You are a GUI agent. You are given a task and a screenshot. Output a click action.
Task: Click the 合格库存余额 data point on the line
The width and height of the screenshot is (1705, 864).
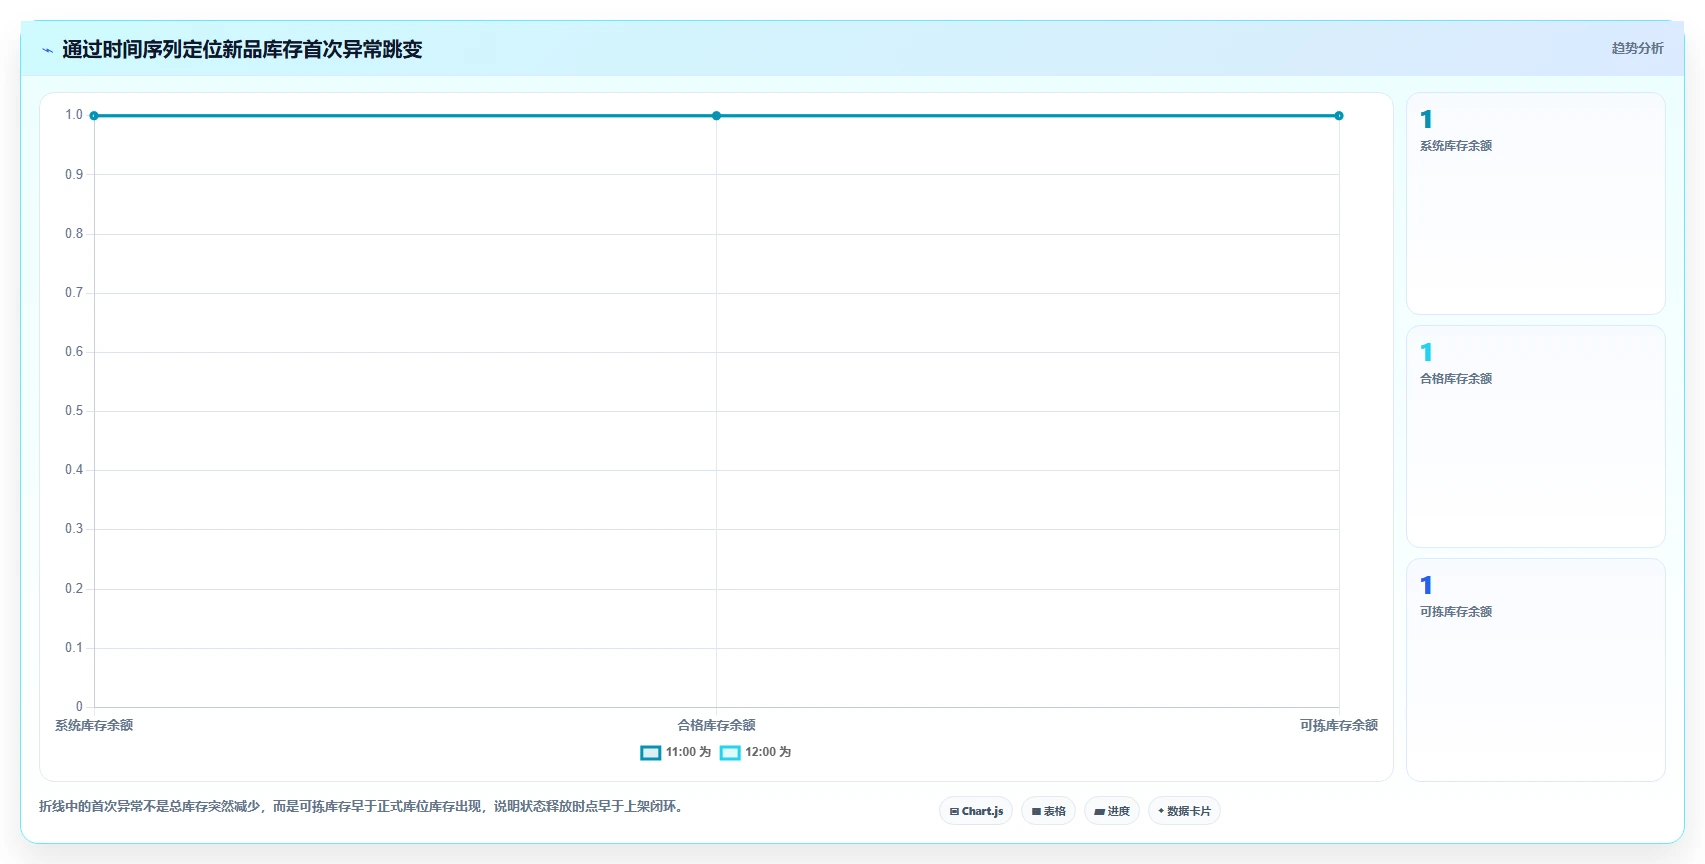click(716, 116)
